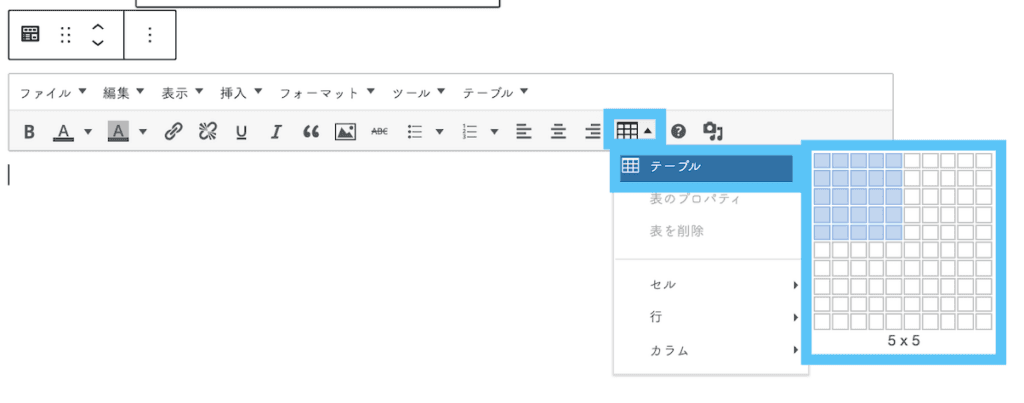Pick the top-left cell of the table size grid
Screen dimensions: 1024x403
822,160
